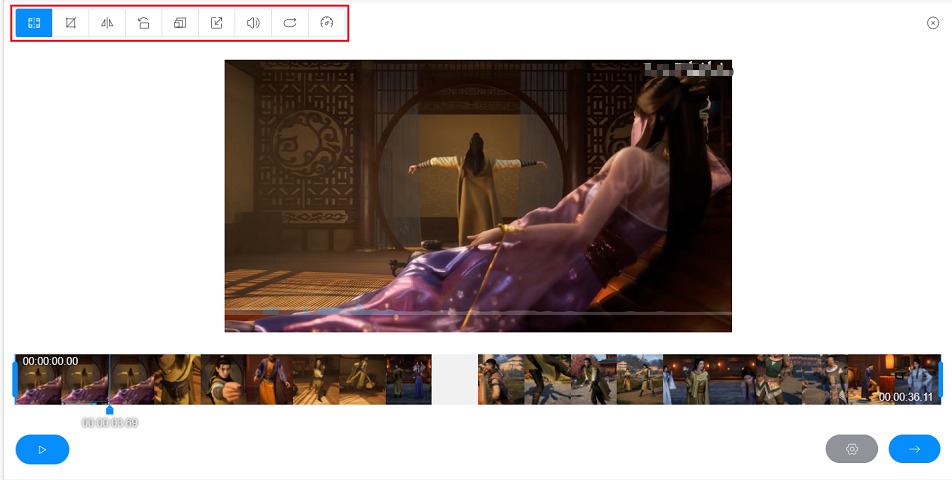Open the speed adjustment tool
Screen dimensions: 952x480
click(327, 23)
